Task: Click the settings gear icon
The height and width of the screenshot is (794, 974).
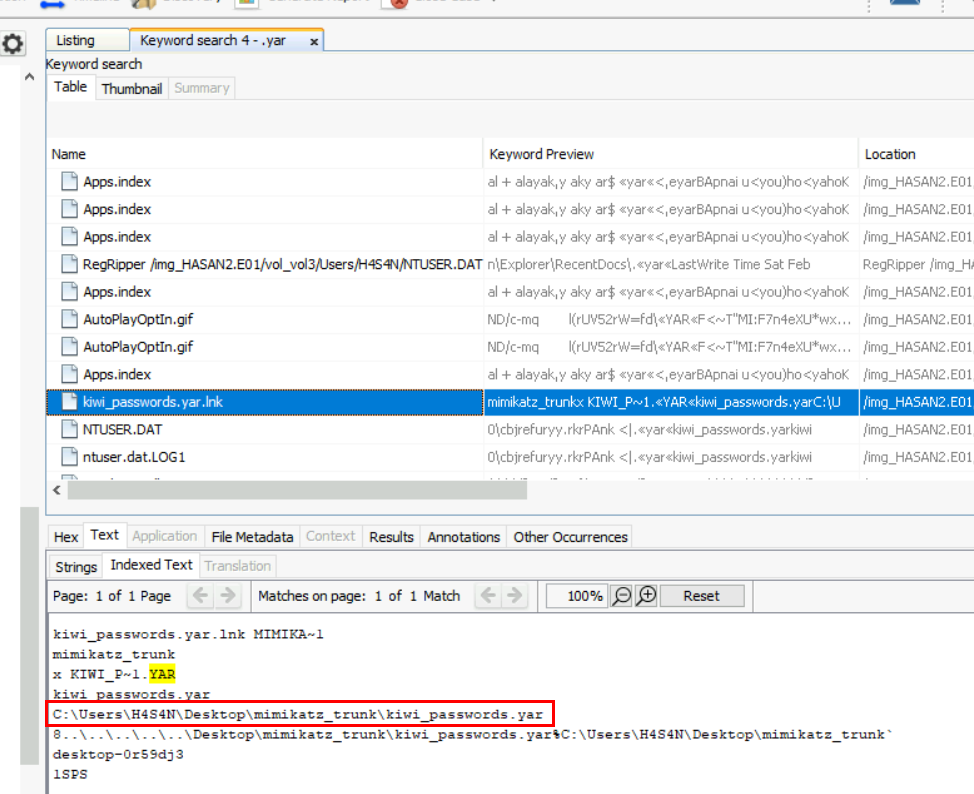Action: [12, 44]
